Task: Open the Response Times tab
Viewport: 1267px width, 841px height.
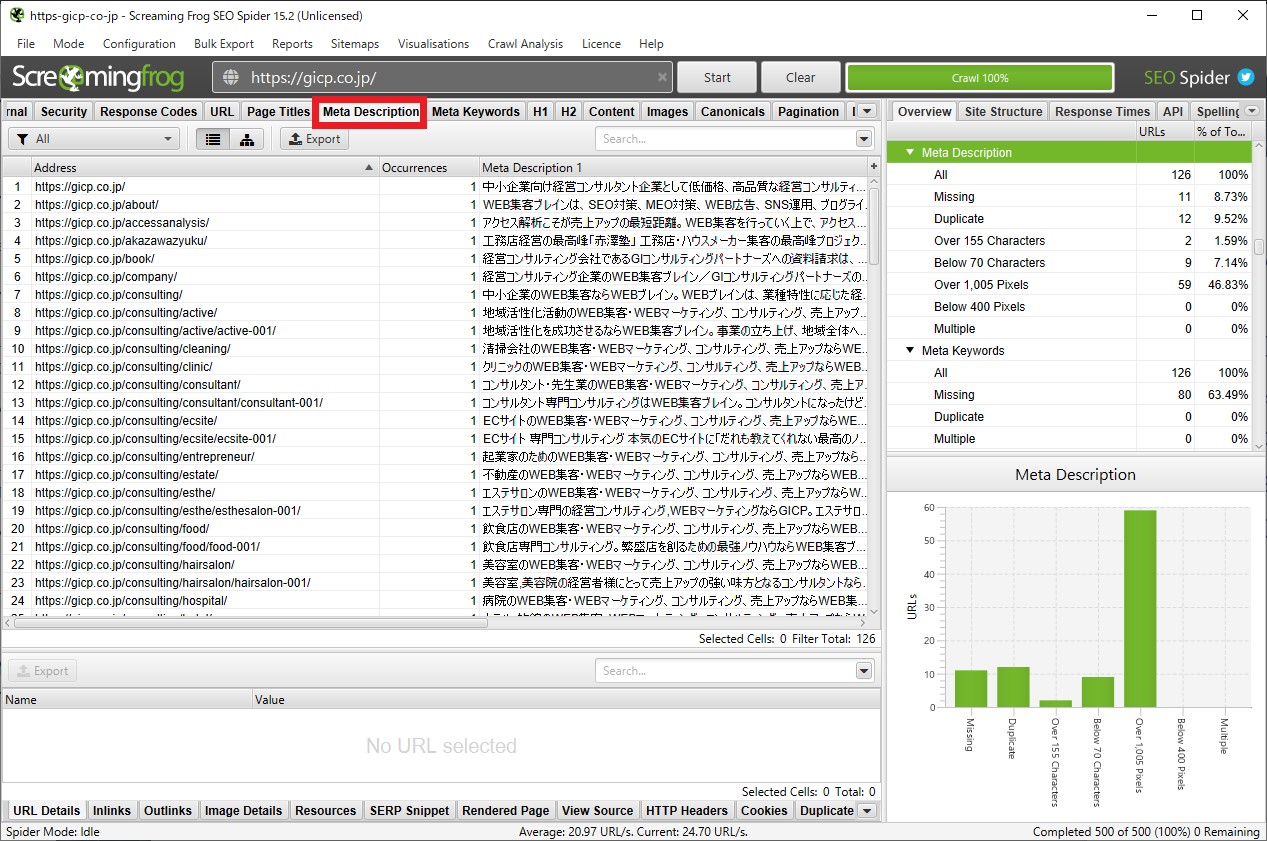Action: tap(1103, 111)
